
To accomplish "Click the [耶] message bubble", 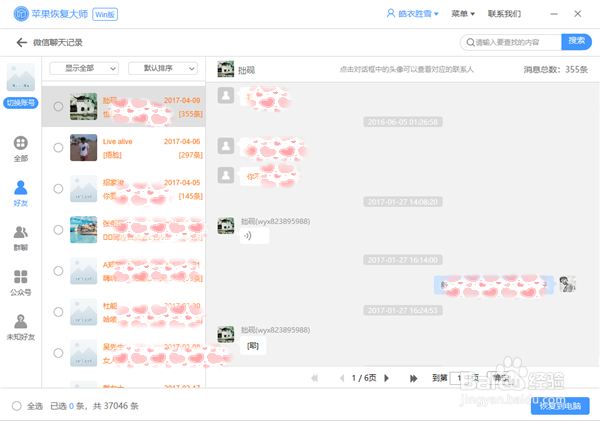I will pyautogui.click(x=253, y=346).
